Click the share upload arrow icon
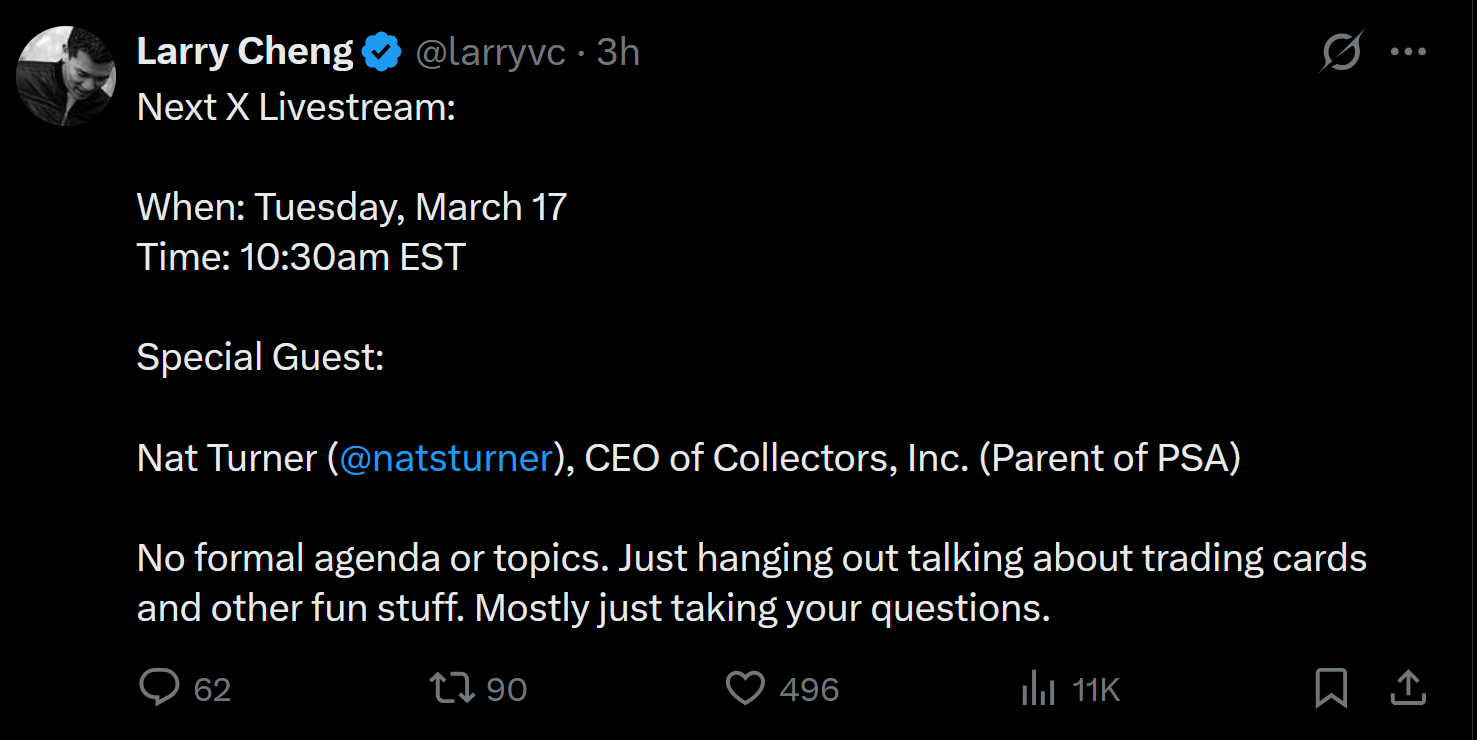 click(x=1407, y=687)
